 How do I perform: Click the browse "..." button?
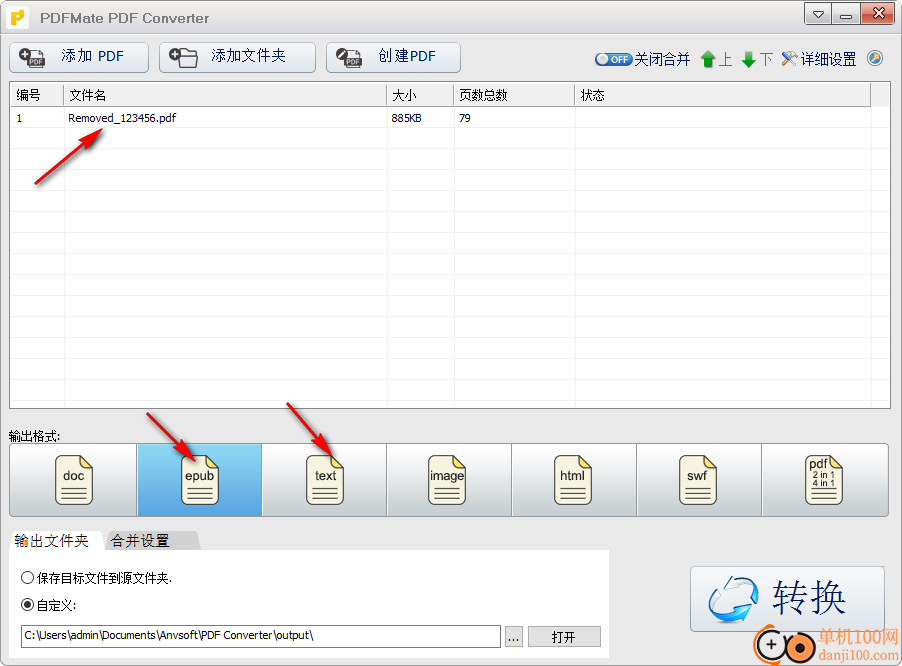coord(514,637)
